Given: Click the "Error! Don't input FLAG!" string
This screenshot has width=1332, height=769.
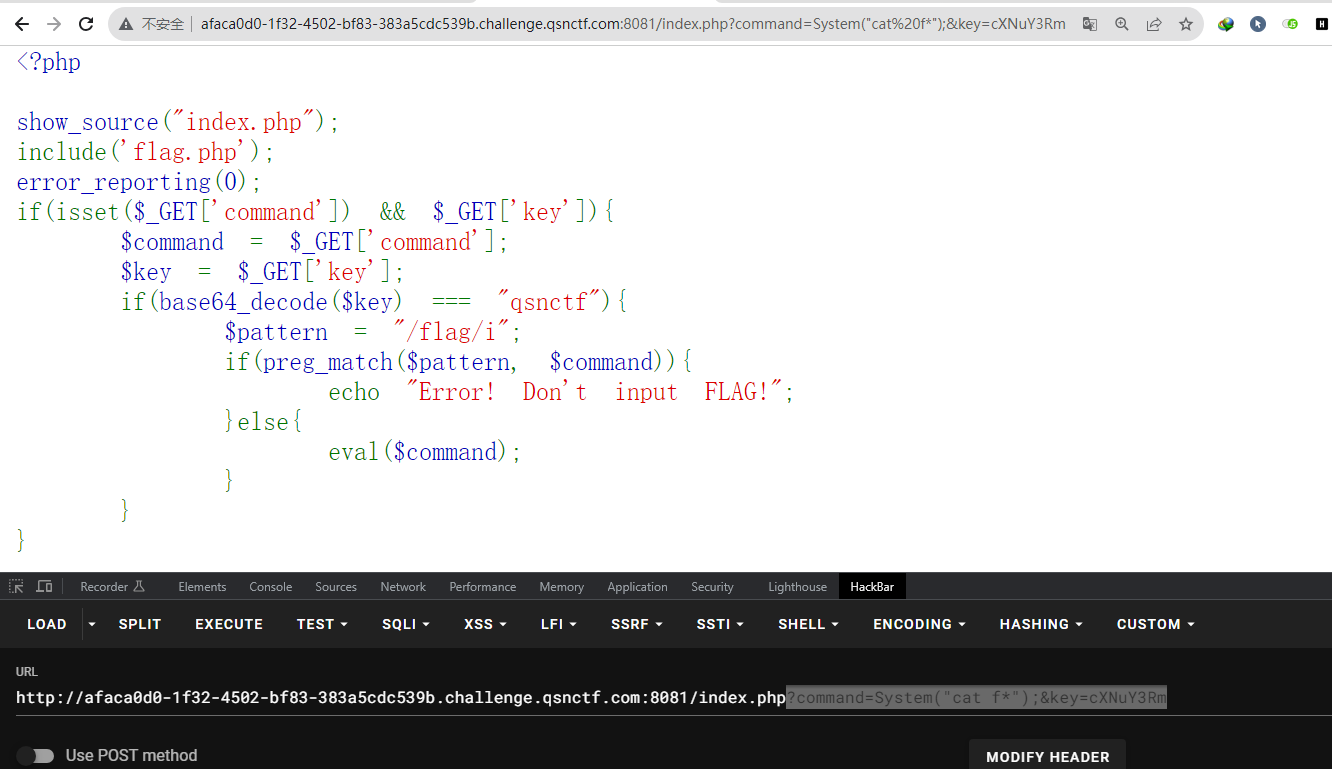Looking at the screenshot, I should (593, 392).
